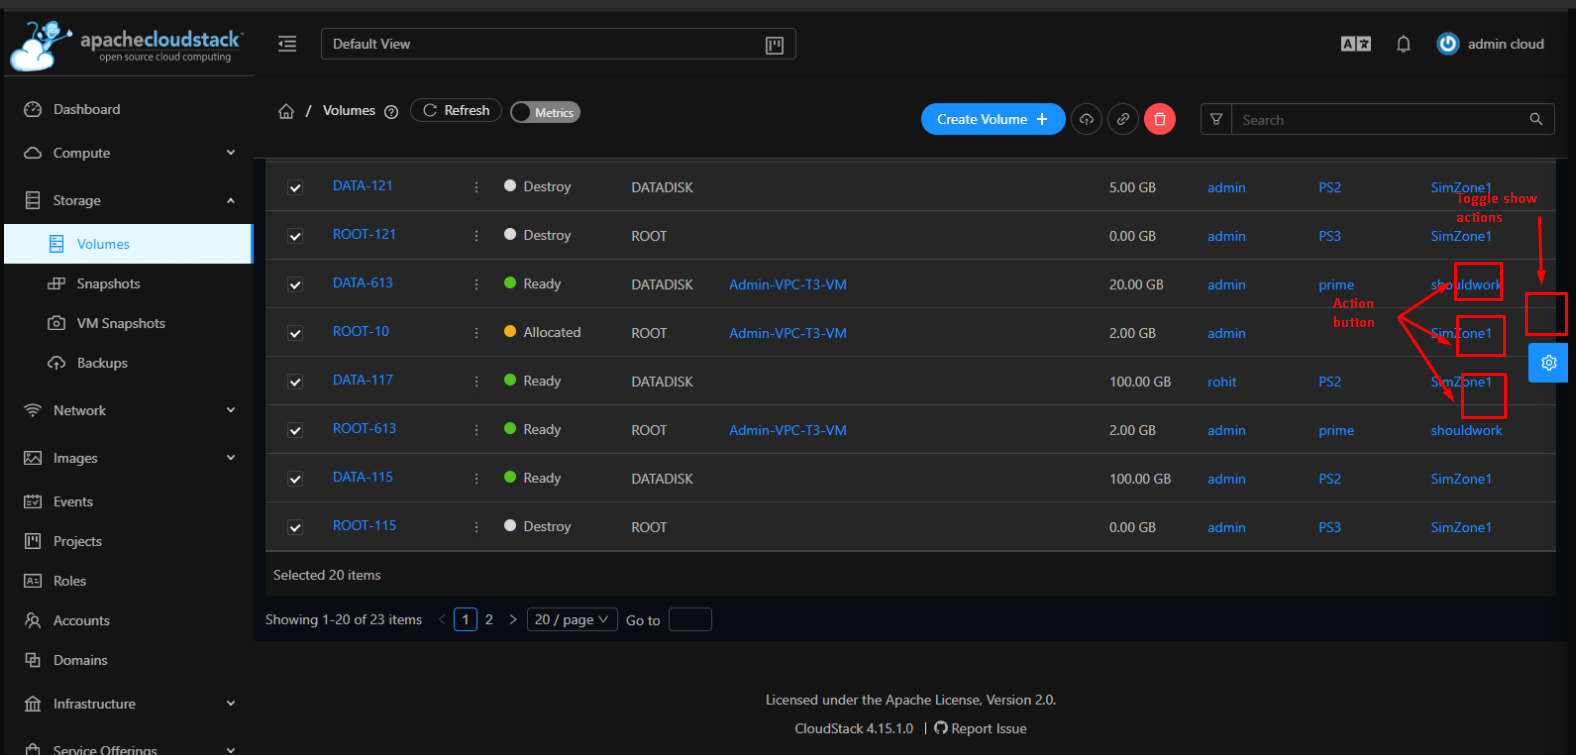
Task: Click the upload volume from URL link icon
Action: (x=1123, y=119)
